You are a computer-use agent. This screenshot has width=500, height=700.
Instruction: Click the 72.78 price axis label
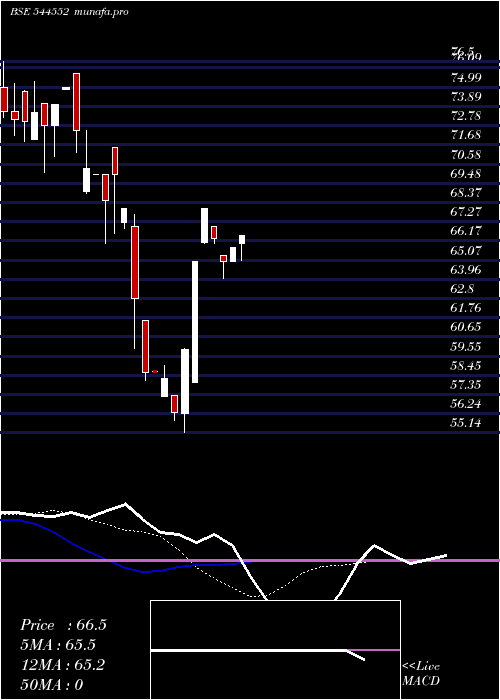(x=466, y=116)
